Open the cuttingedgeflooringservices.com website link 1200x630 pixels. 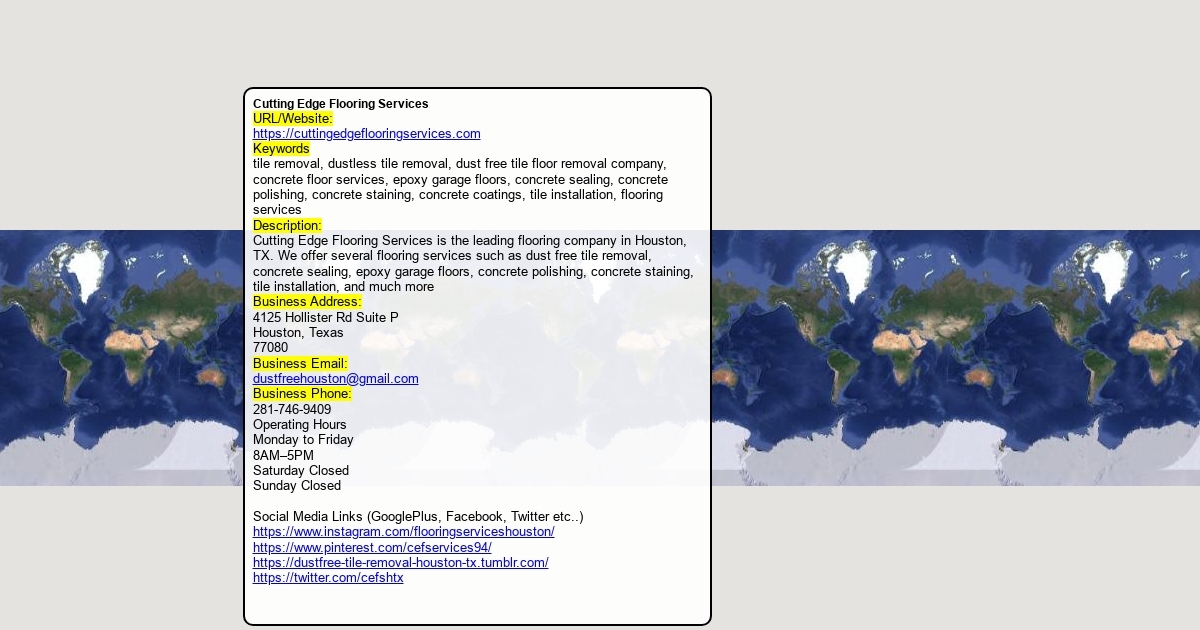[x=366, y=134]
